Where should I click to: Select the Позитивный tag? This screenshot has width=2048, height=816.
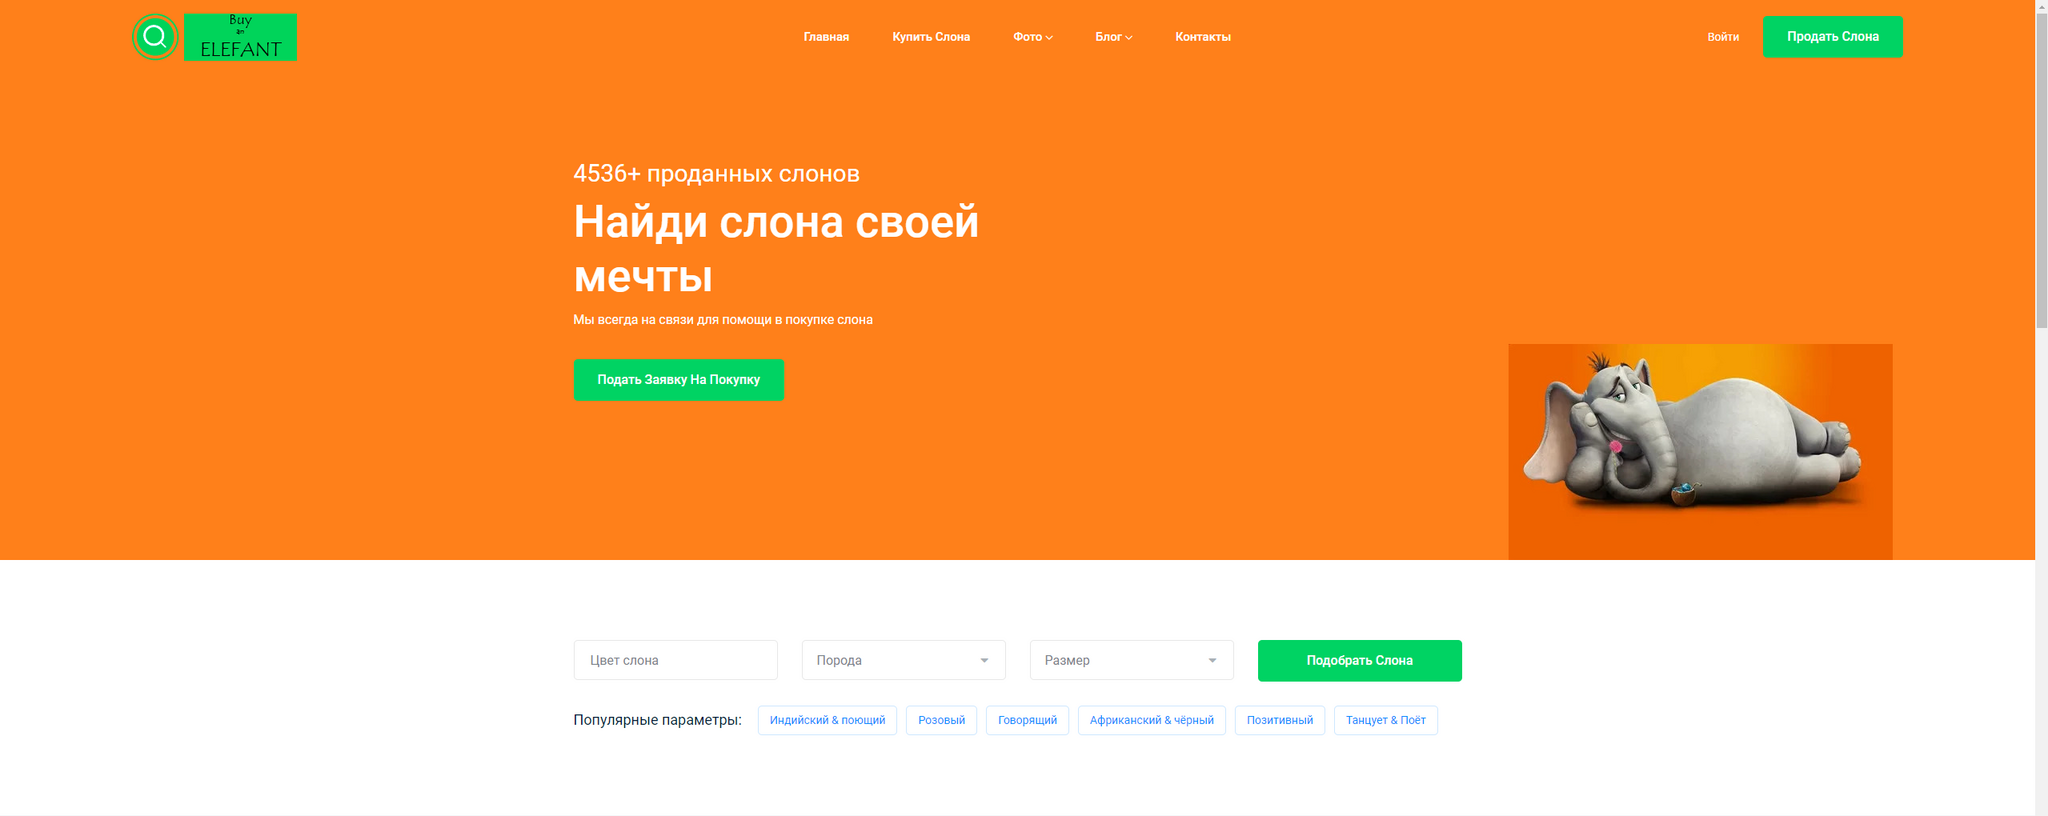[x=1279, y=720]
